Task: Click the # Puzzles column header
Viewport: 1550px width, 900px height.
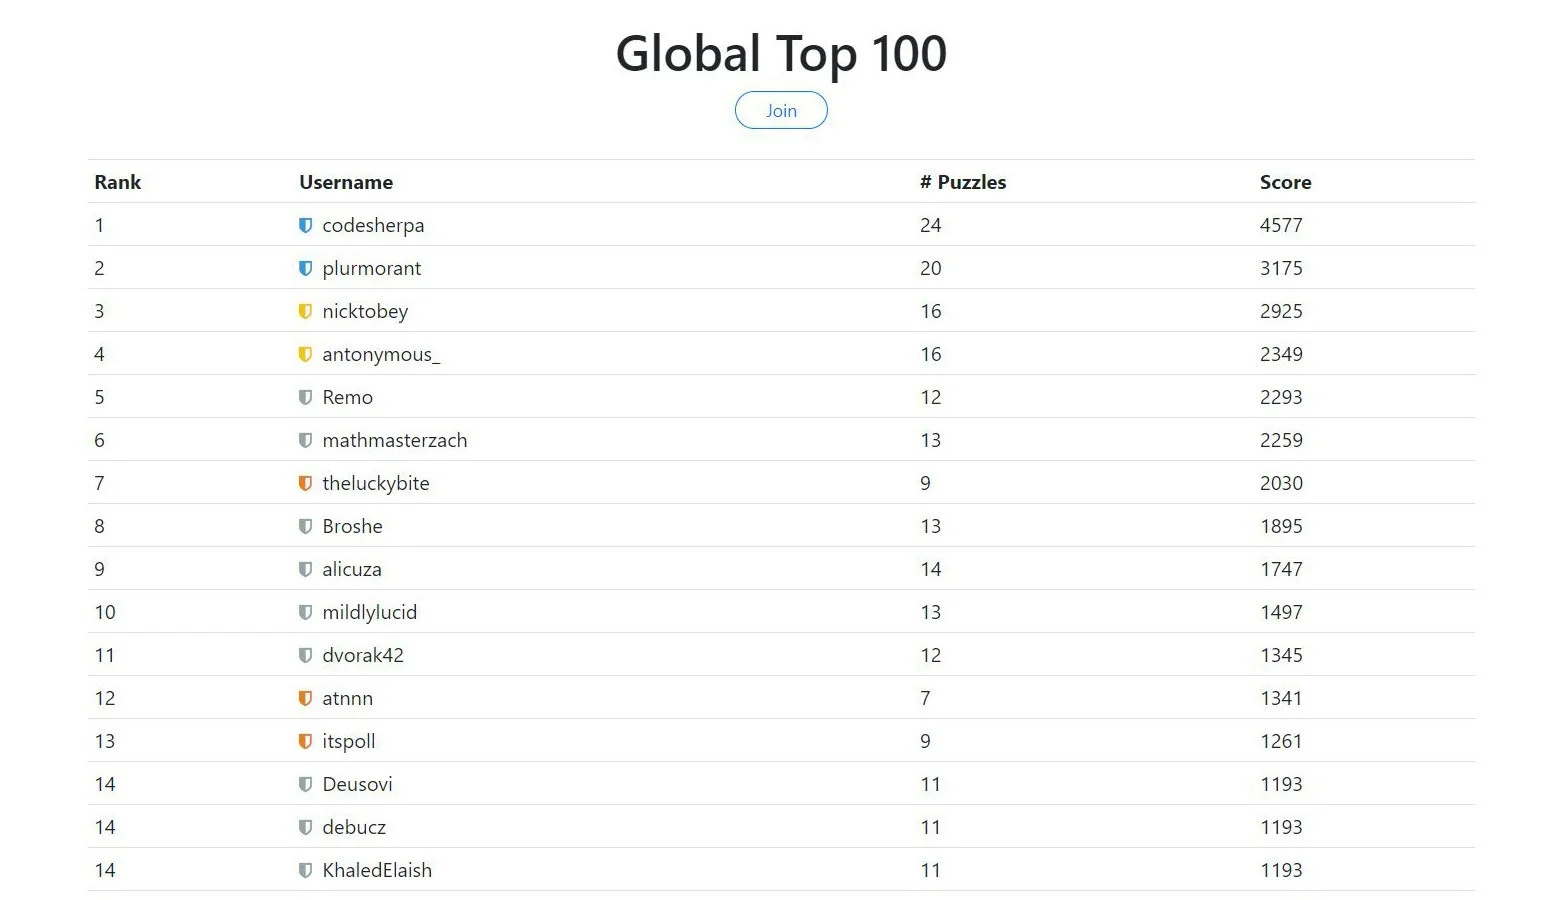Action: tap(963, 182)
